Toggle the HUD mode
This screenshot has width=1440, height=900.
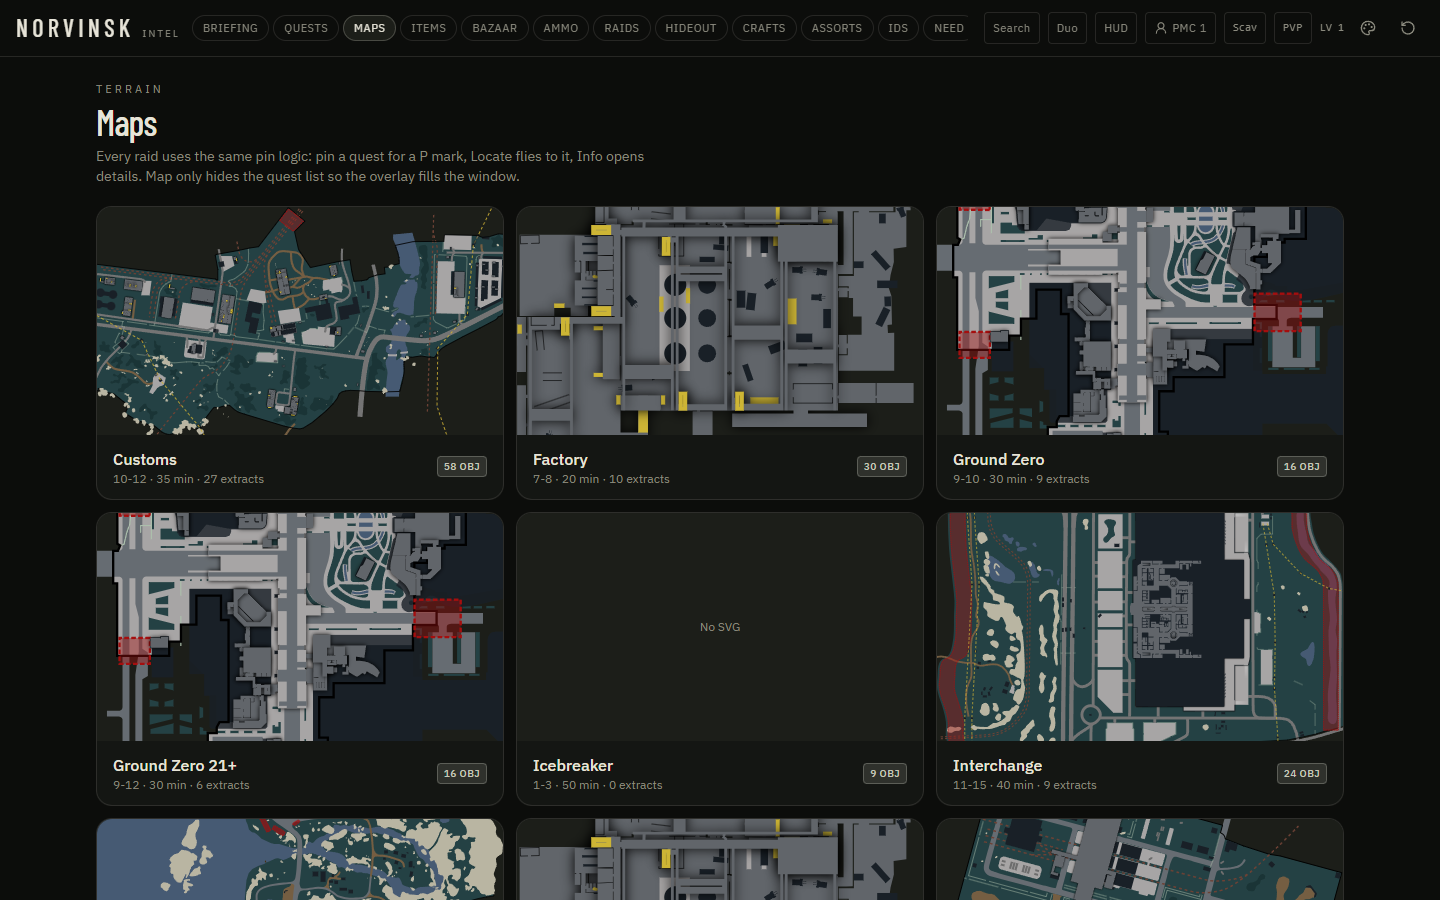tap(1116, 28)
